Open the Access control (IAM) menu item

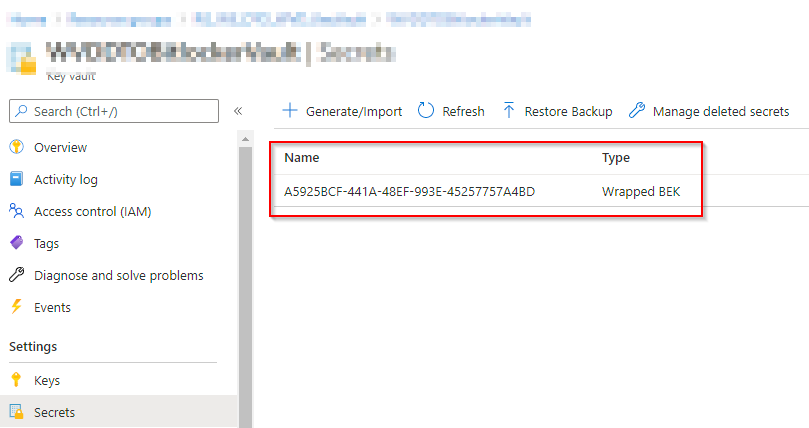click(92, 211)
